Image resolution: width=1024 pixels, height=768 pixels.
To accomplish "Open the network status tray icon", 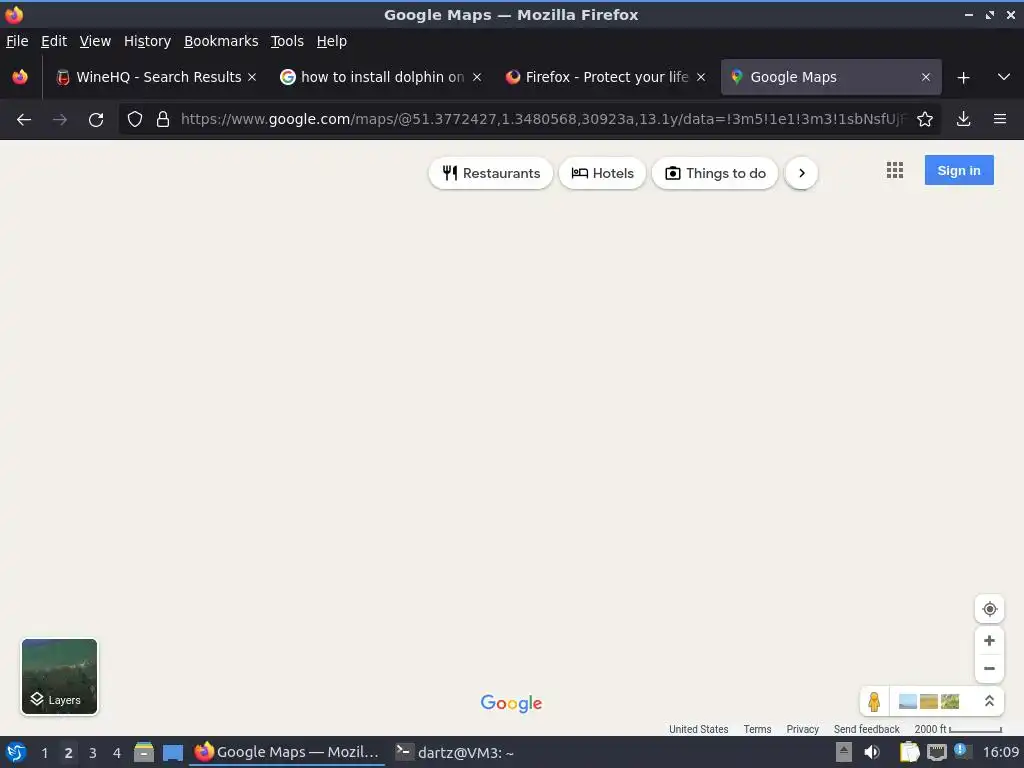I will [x=936, y=752].
